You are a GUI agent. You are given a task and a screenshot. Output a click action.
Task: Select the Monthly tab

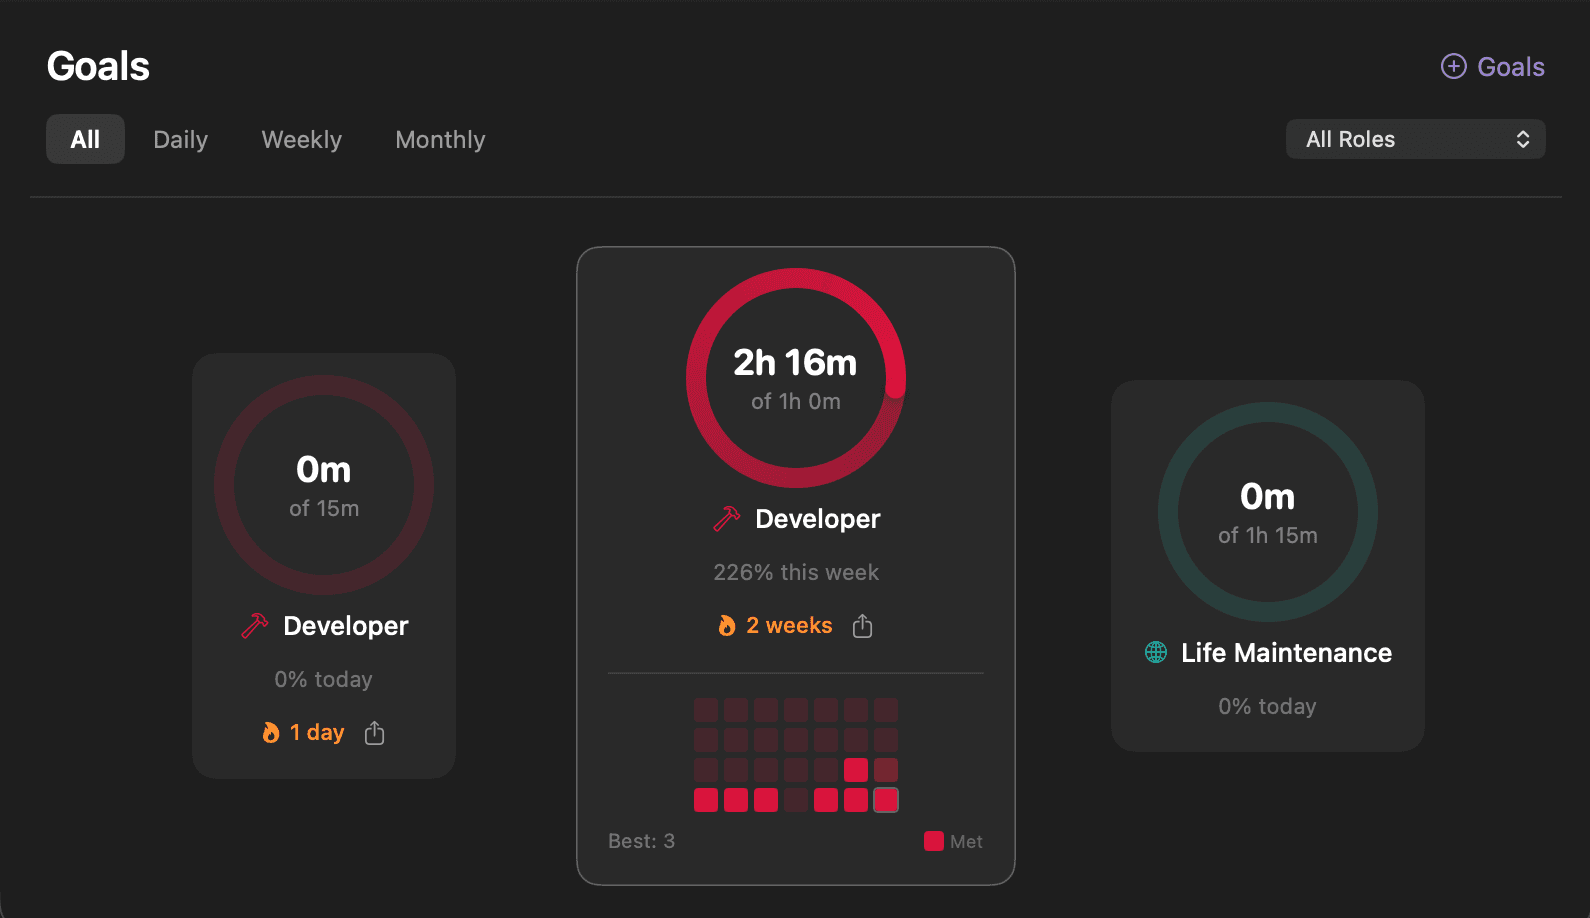440,139
